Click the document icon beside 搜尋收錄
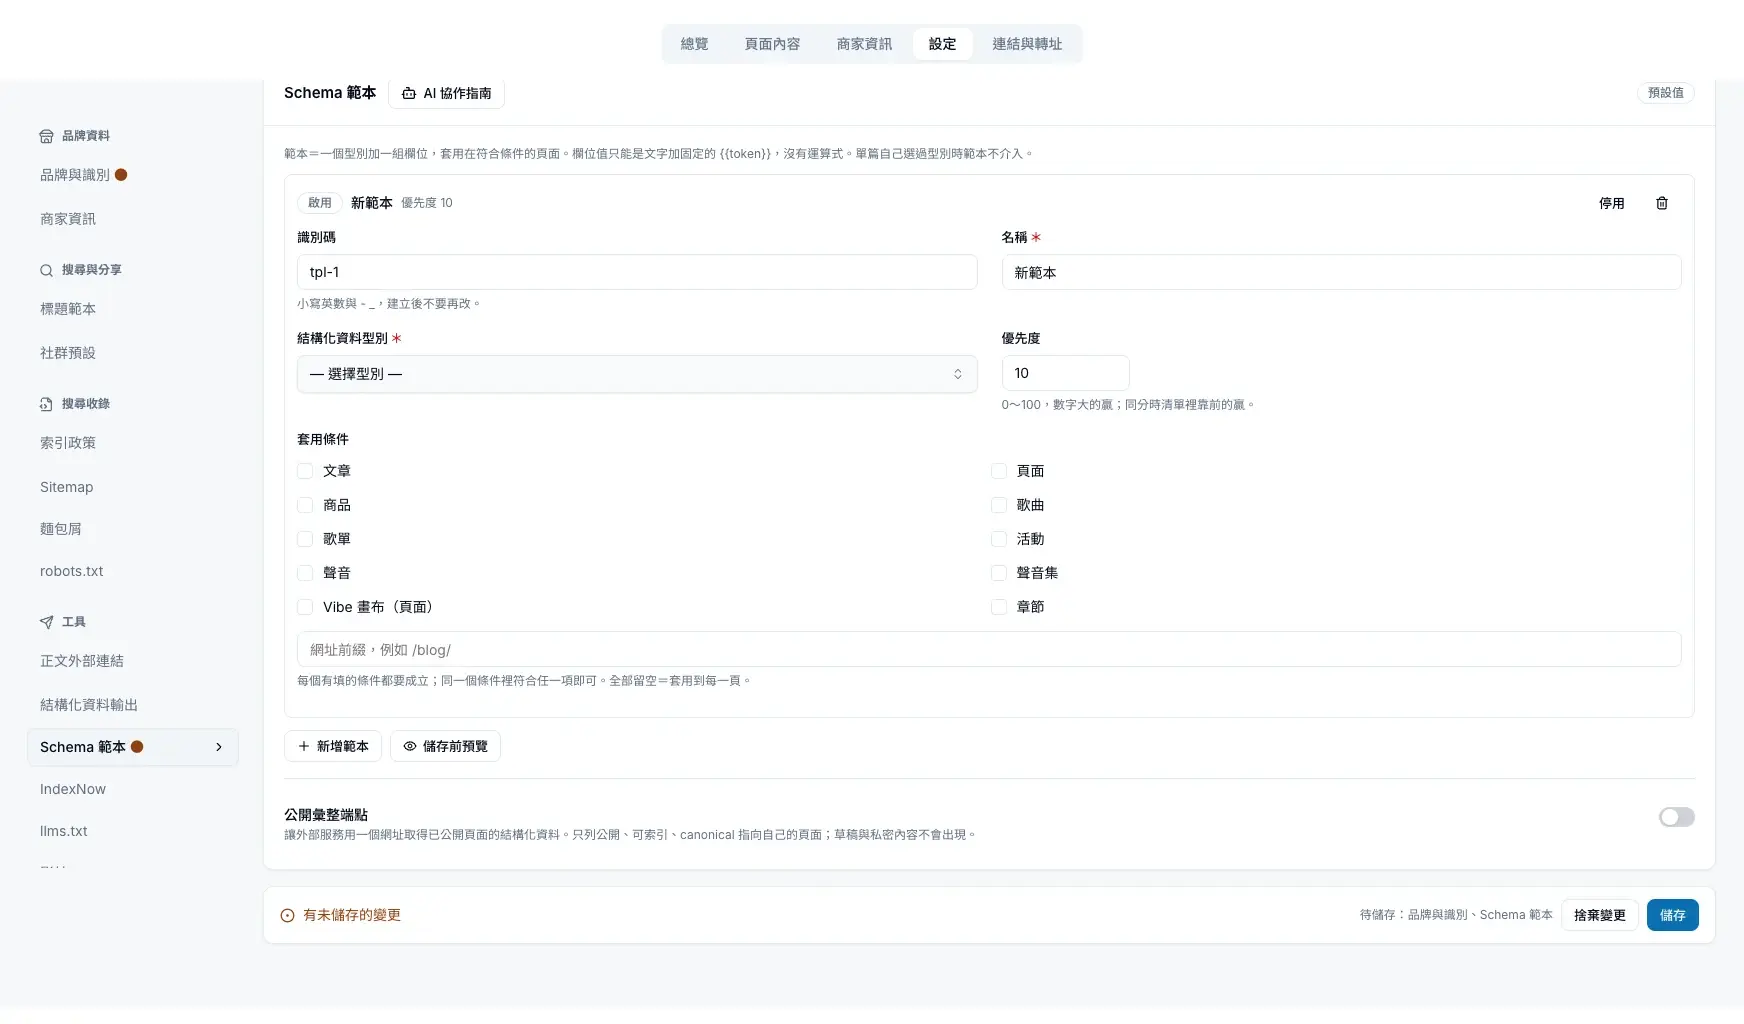The height and width of the screenshot is (1024, 1744). (46, 404)
